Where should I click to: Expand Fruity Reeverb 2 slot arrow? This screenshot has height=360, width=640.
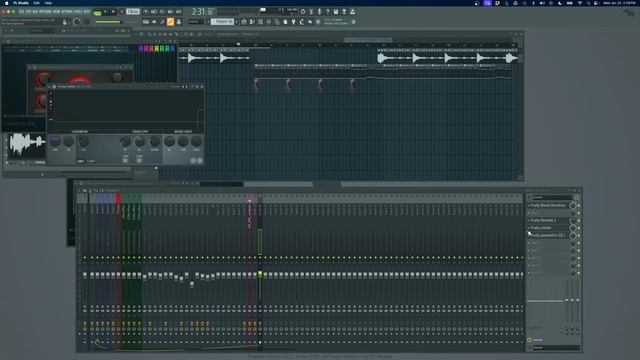coord(529,220)
